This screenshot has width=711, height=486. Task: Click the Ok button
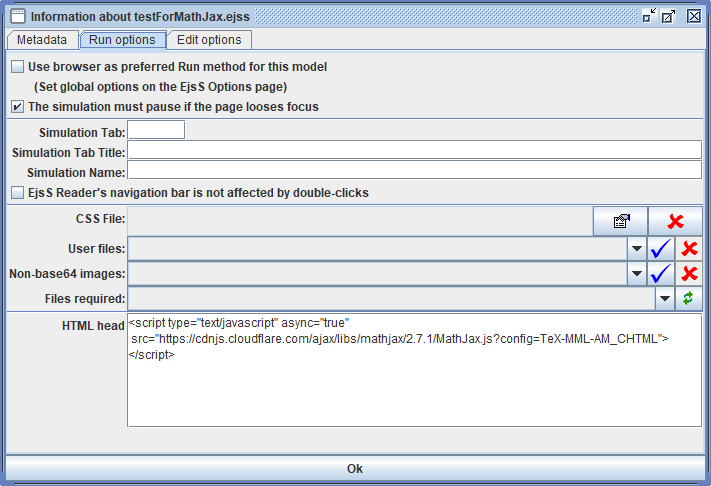355,468
